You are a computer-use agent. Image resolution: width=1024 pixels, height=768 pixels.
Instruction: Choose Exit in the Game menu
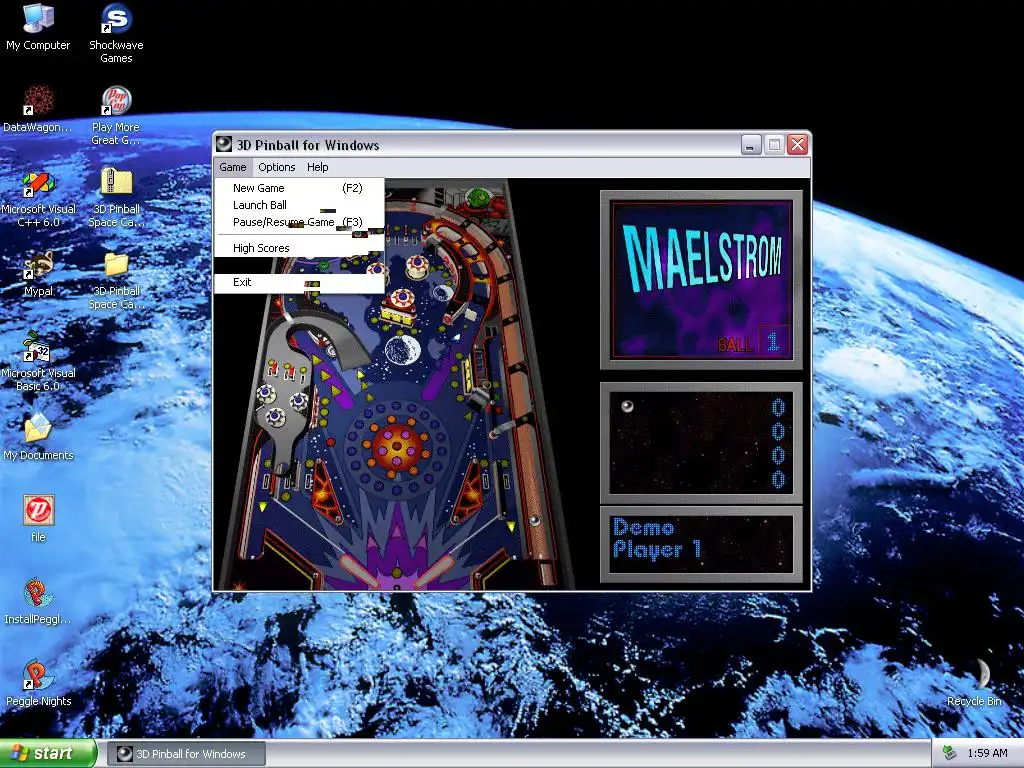click(x=299, y=282)
